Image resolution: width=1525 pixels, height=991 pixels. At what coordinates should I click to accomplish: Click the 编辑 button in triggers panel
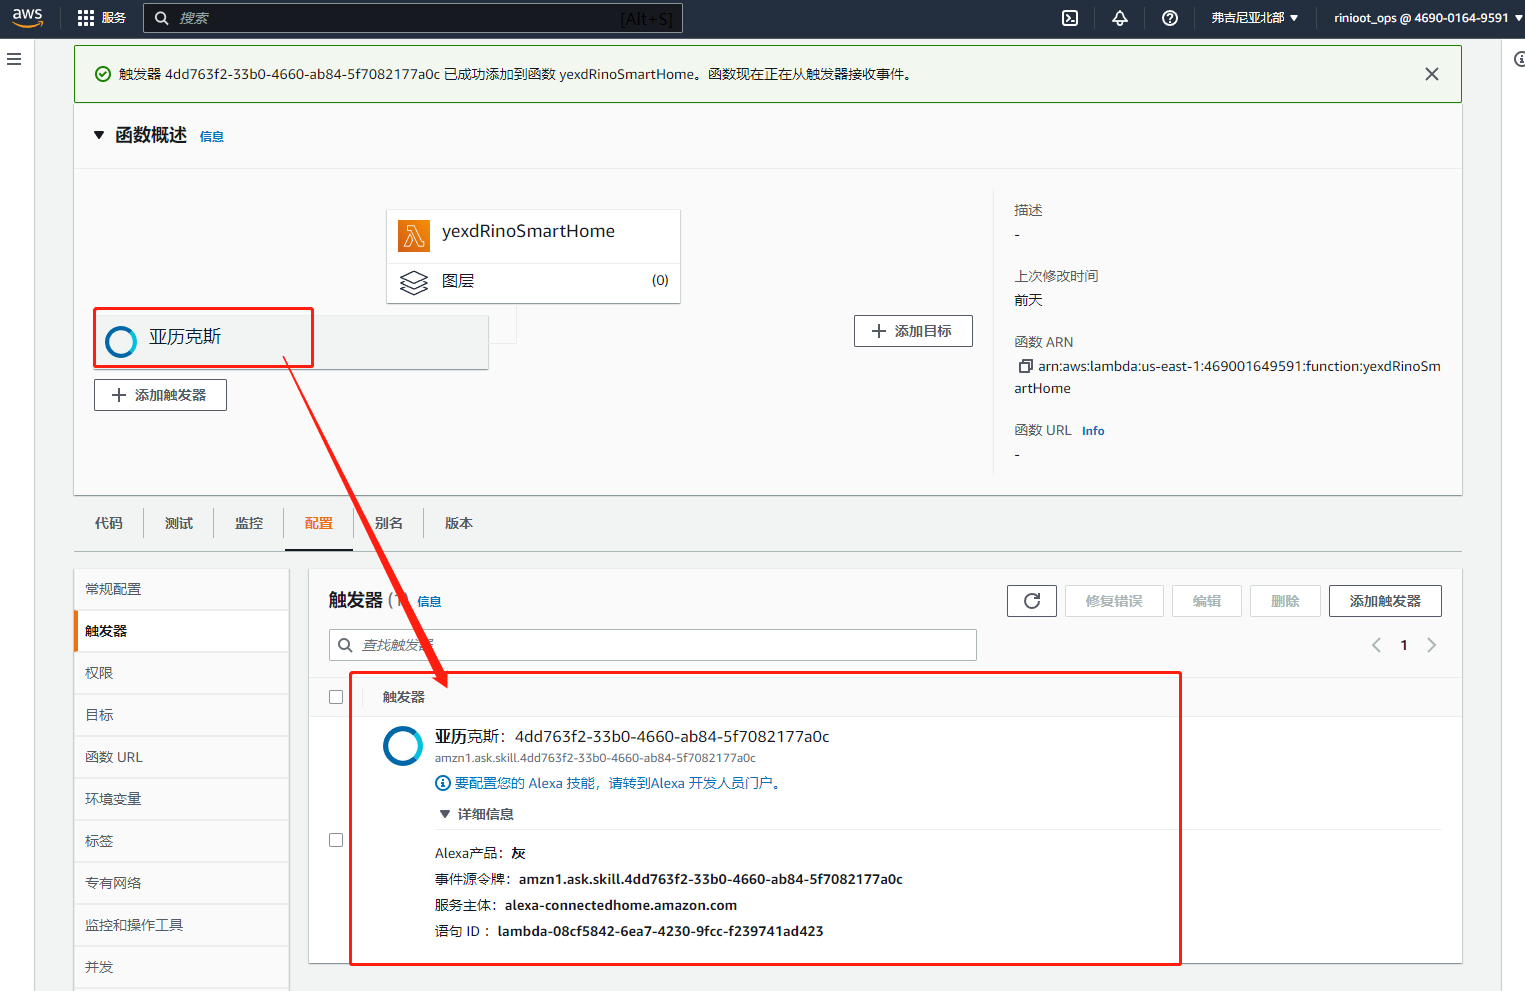[x=1207, y=601]
